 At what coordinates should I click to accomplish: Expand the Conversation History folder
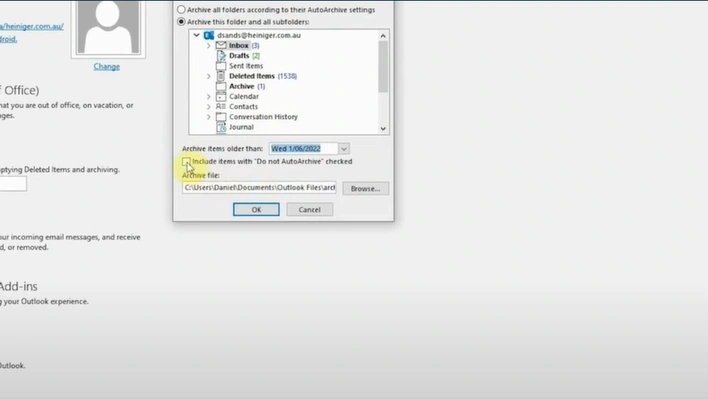click(x=209, y=117)
